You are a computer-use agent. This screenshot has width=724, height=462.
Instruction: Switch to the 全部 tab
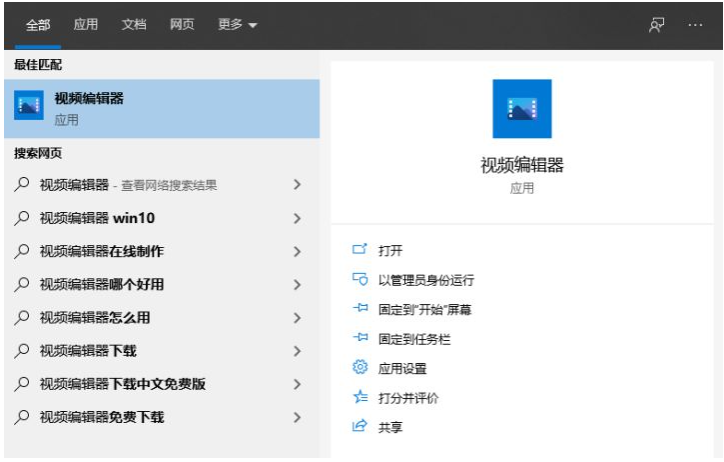coord(38,24)
